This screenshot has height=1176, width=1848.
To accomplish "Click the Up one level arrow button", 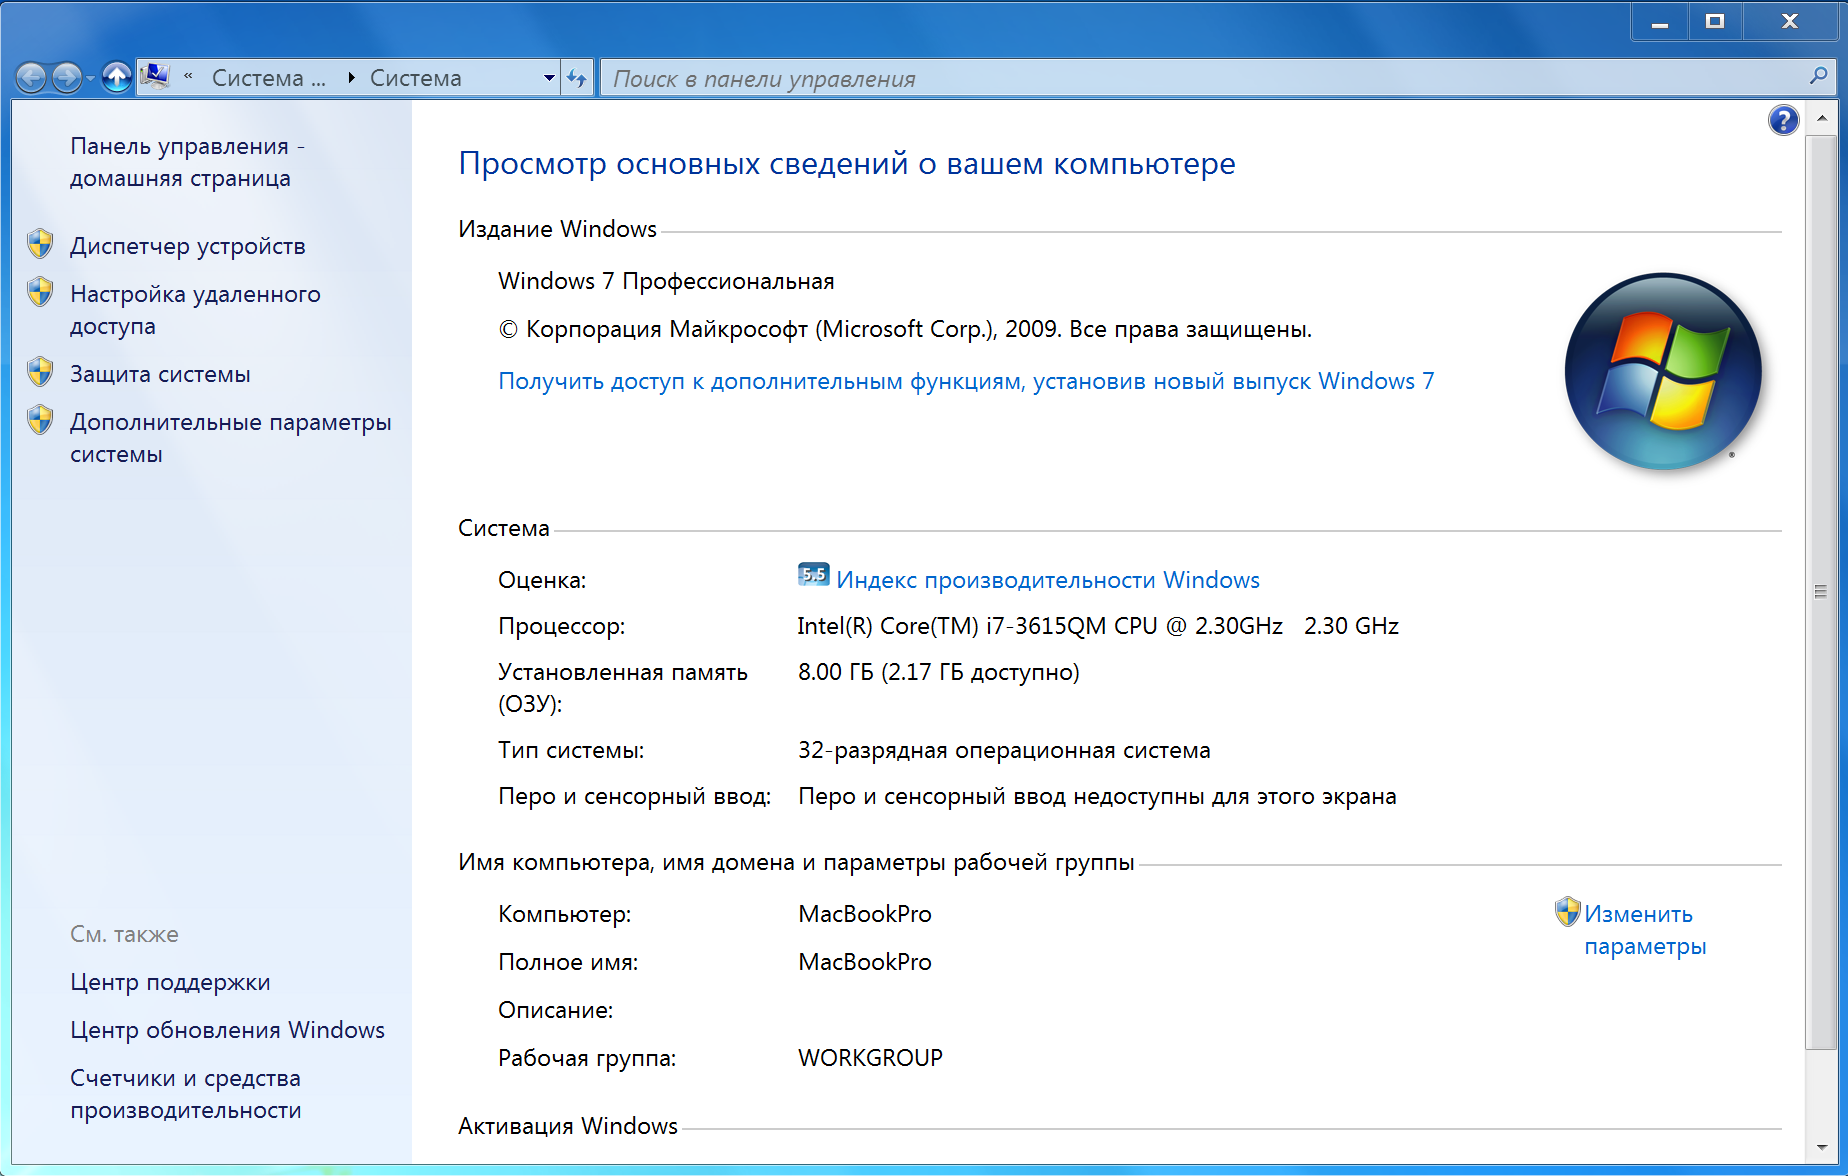I will pos(117,77).
